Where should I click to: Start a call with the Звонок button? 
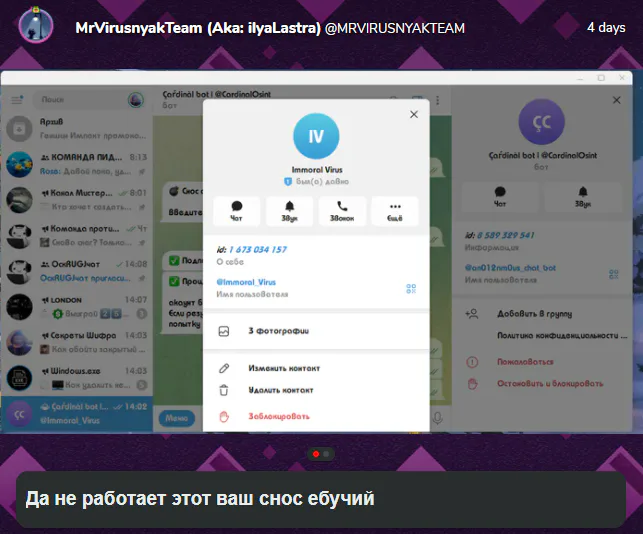pyautogui.click(x=342, y=211)
